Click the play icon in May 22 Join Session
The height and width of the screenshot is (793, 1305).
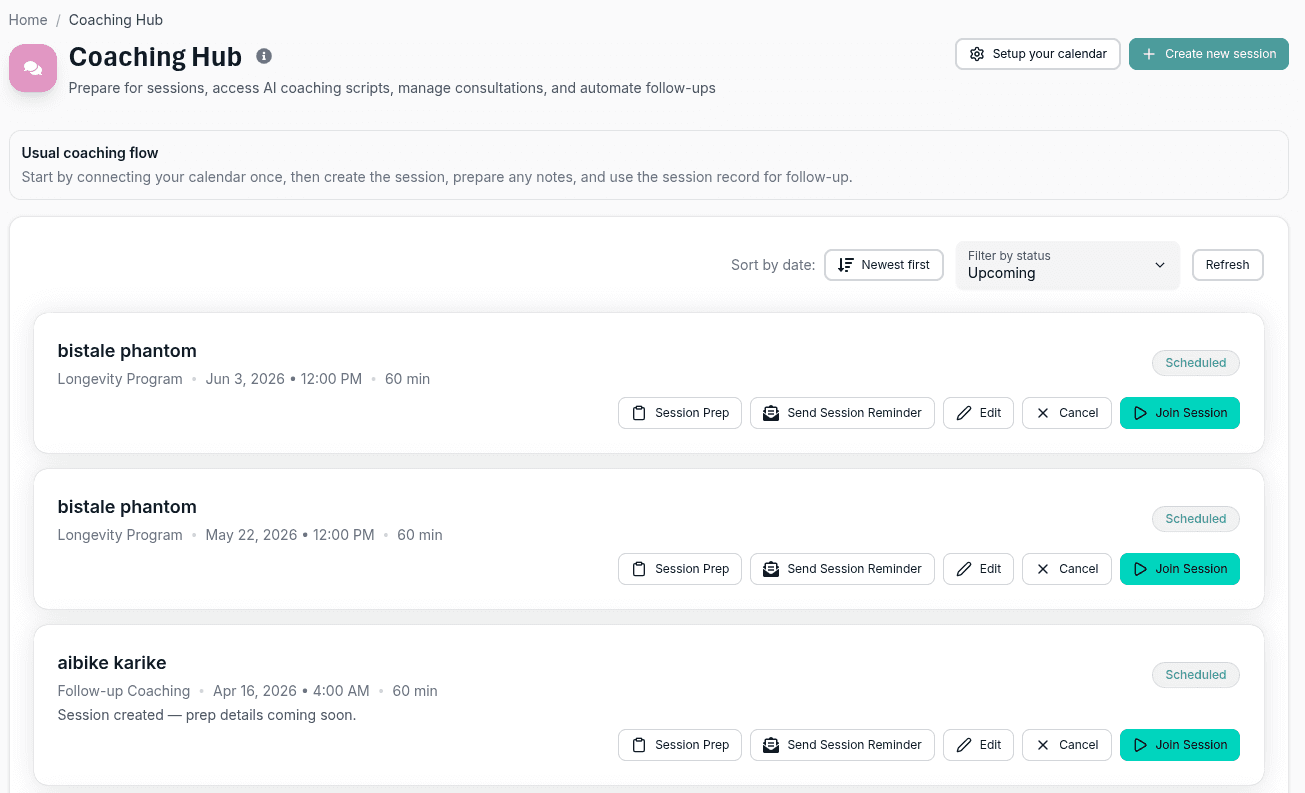pyautogui.click(x=1140, y=569)
